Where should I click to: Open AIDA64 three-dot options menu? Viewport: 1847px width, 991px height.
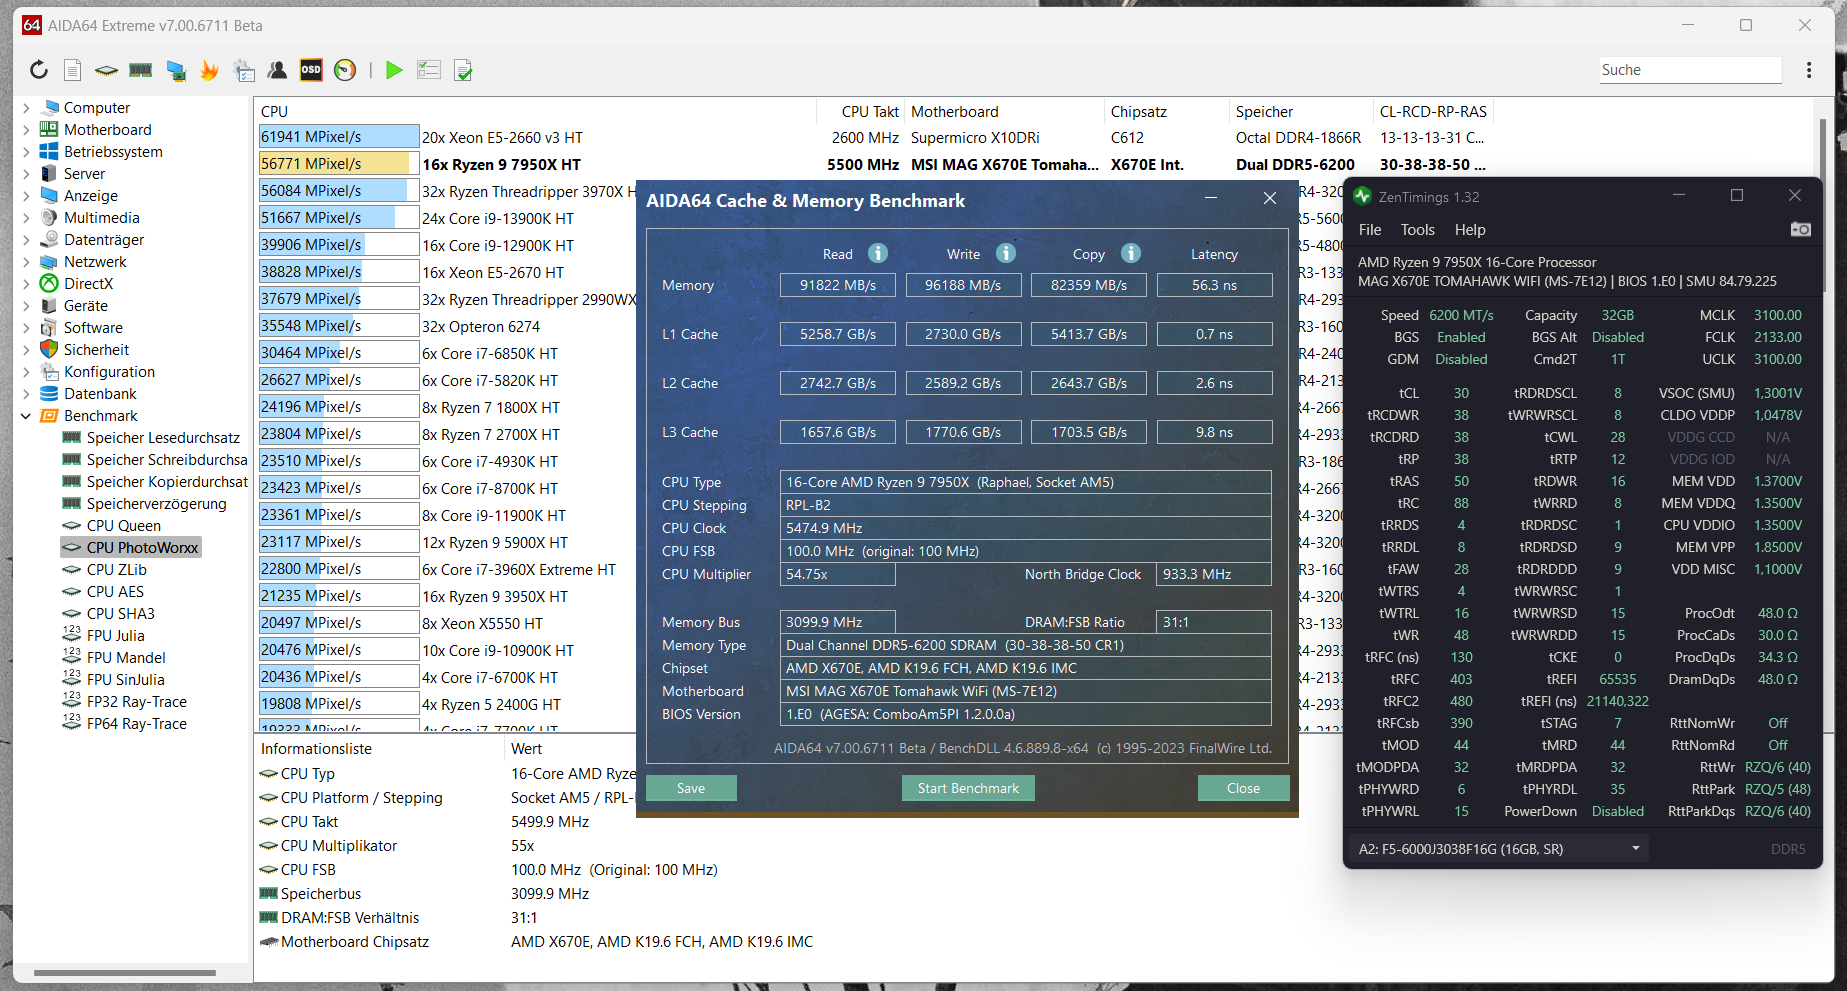click(1808, 70)
